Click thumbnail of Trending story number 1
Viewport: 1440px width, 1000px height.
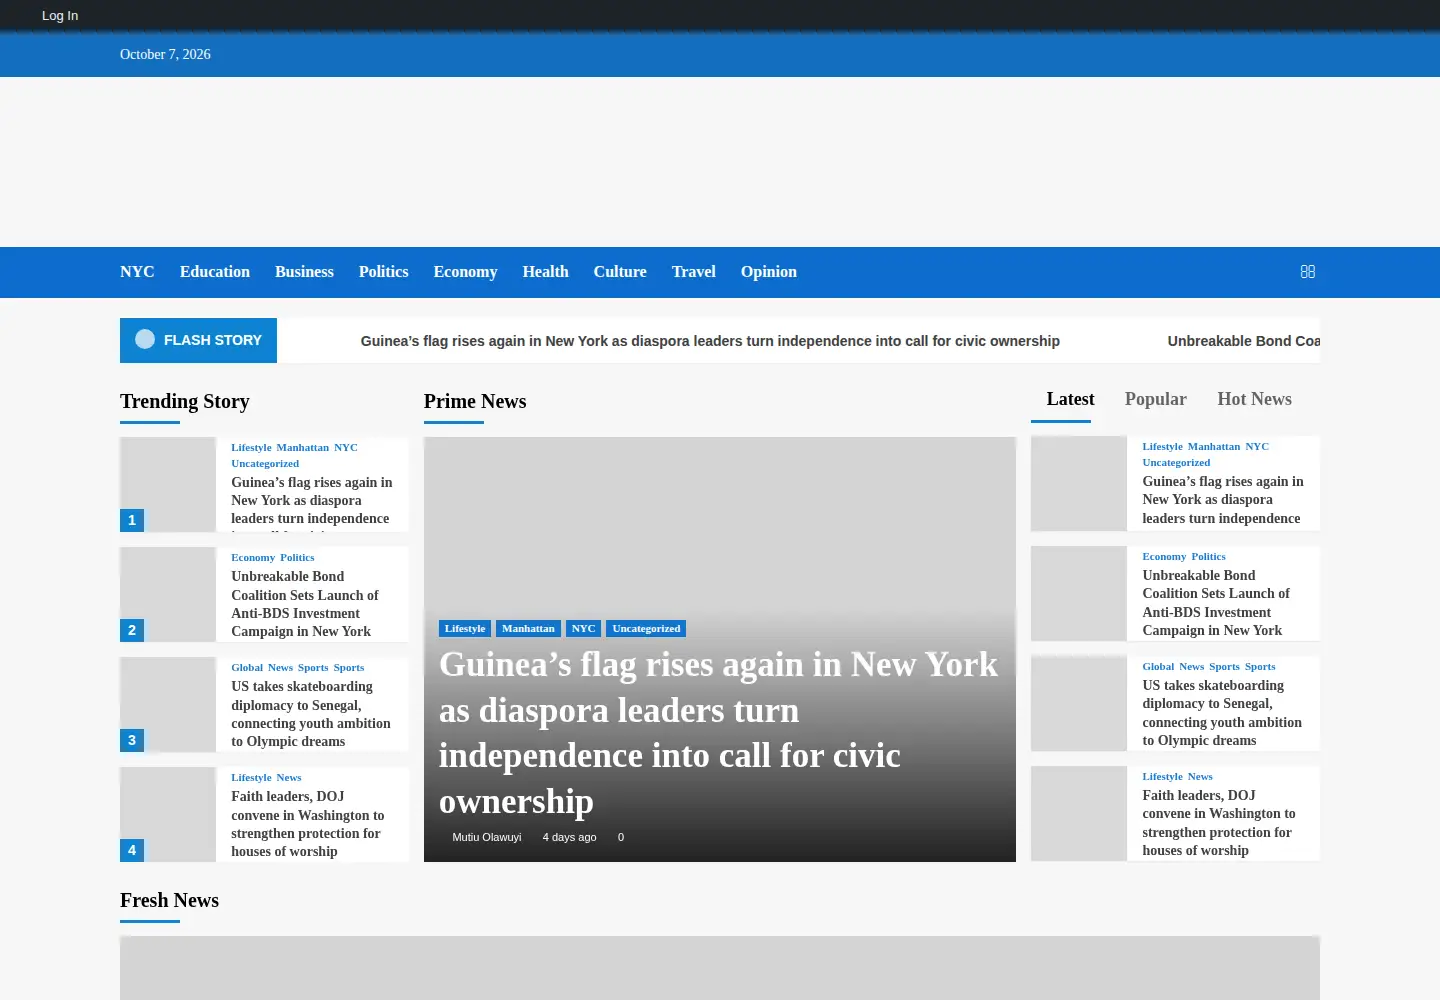point(168,484)
